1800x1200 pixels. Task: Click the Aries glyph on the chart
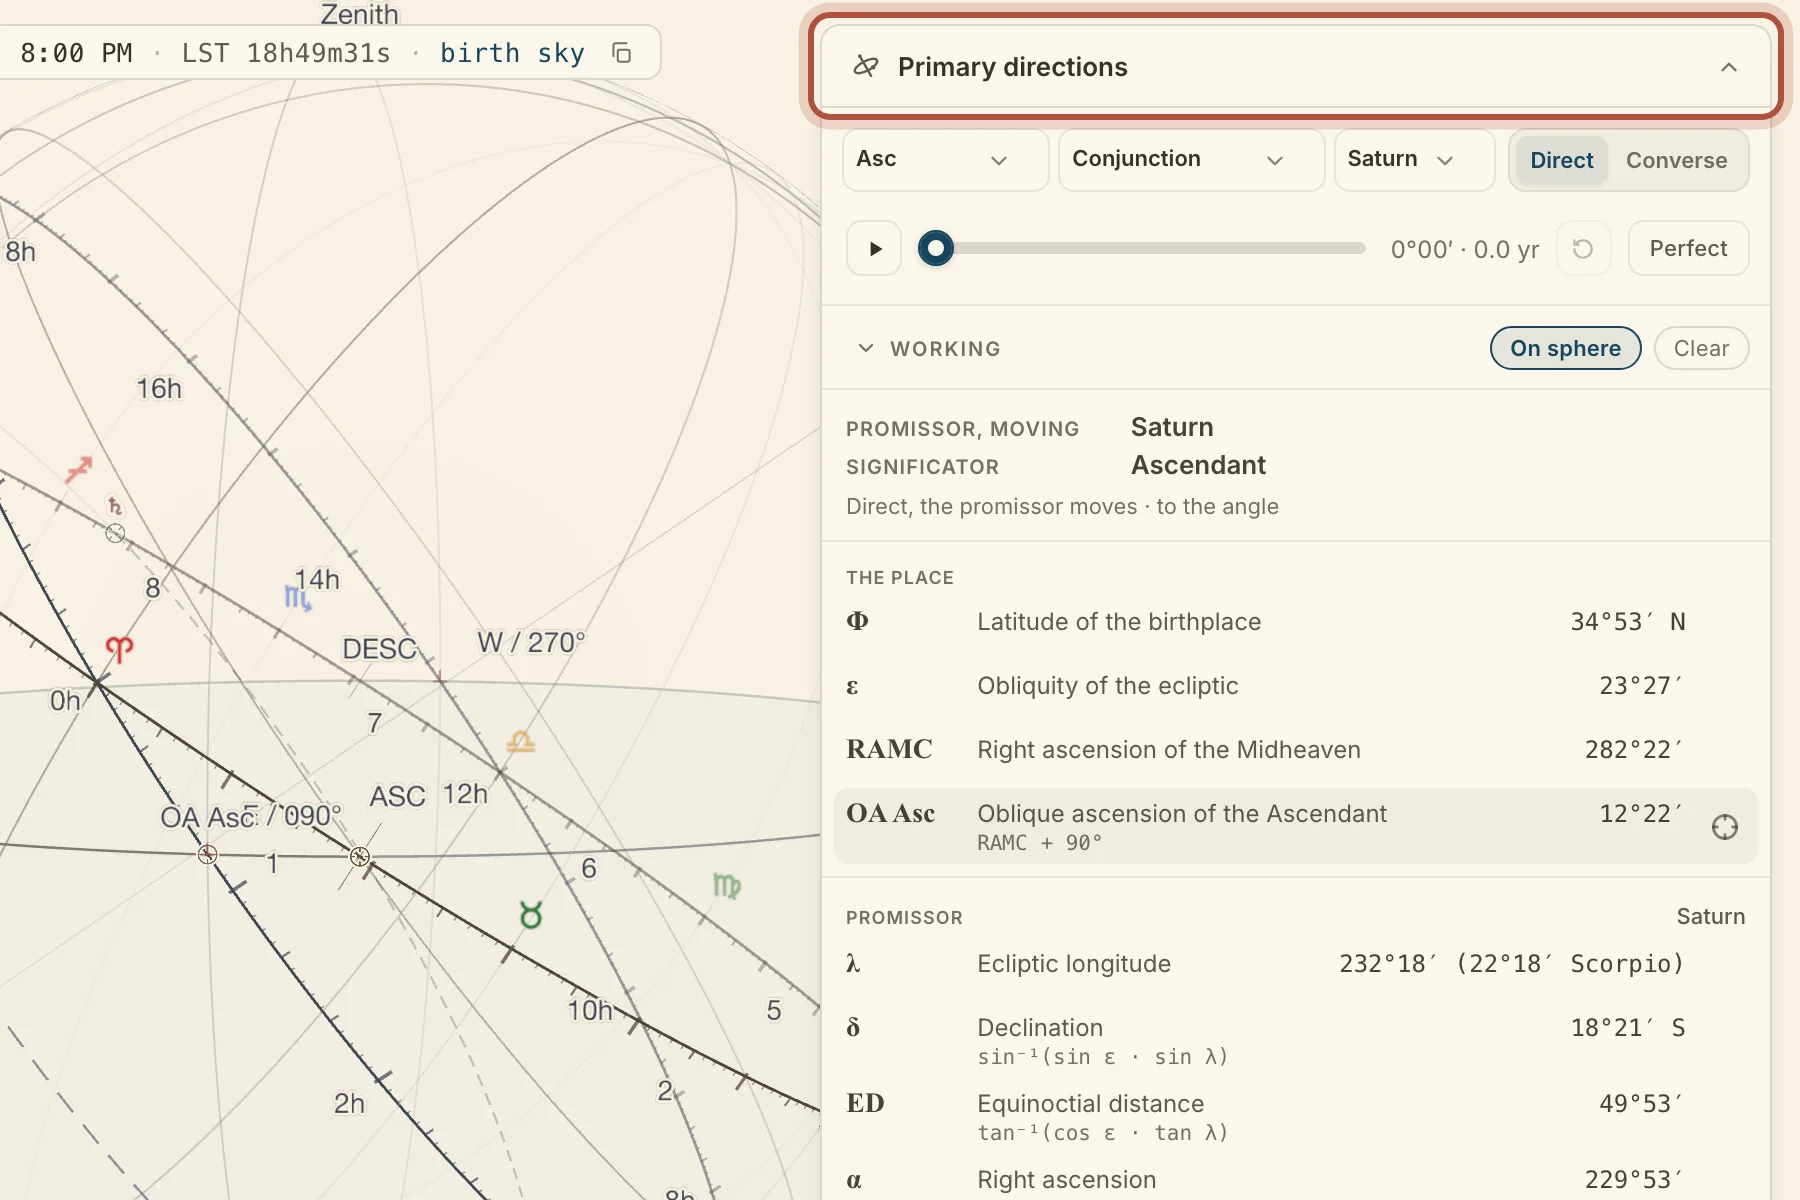click(119, 650)
